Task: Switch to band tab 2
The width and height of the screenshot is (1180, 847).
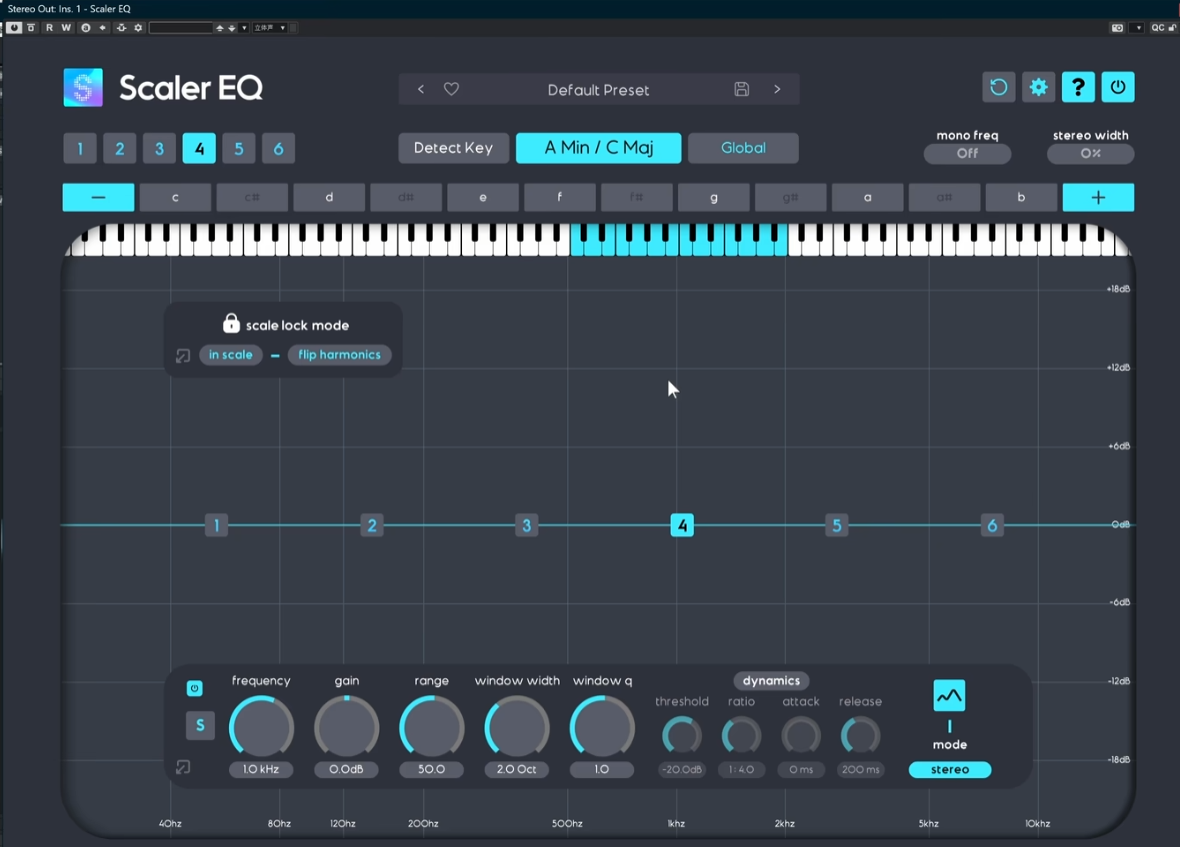Action: point(120,148)
